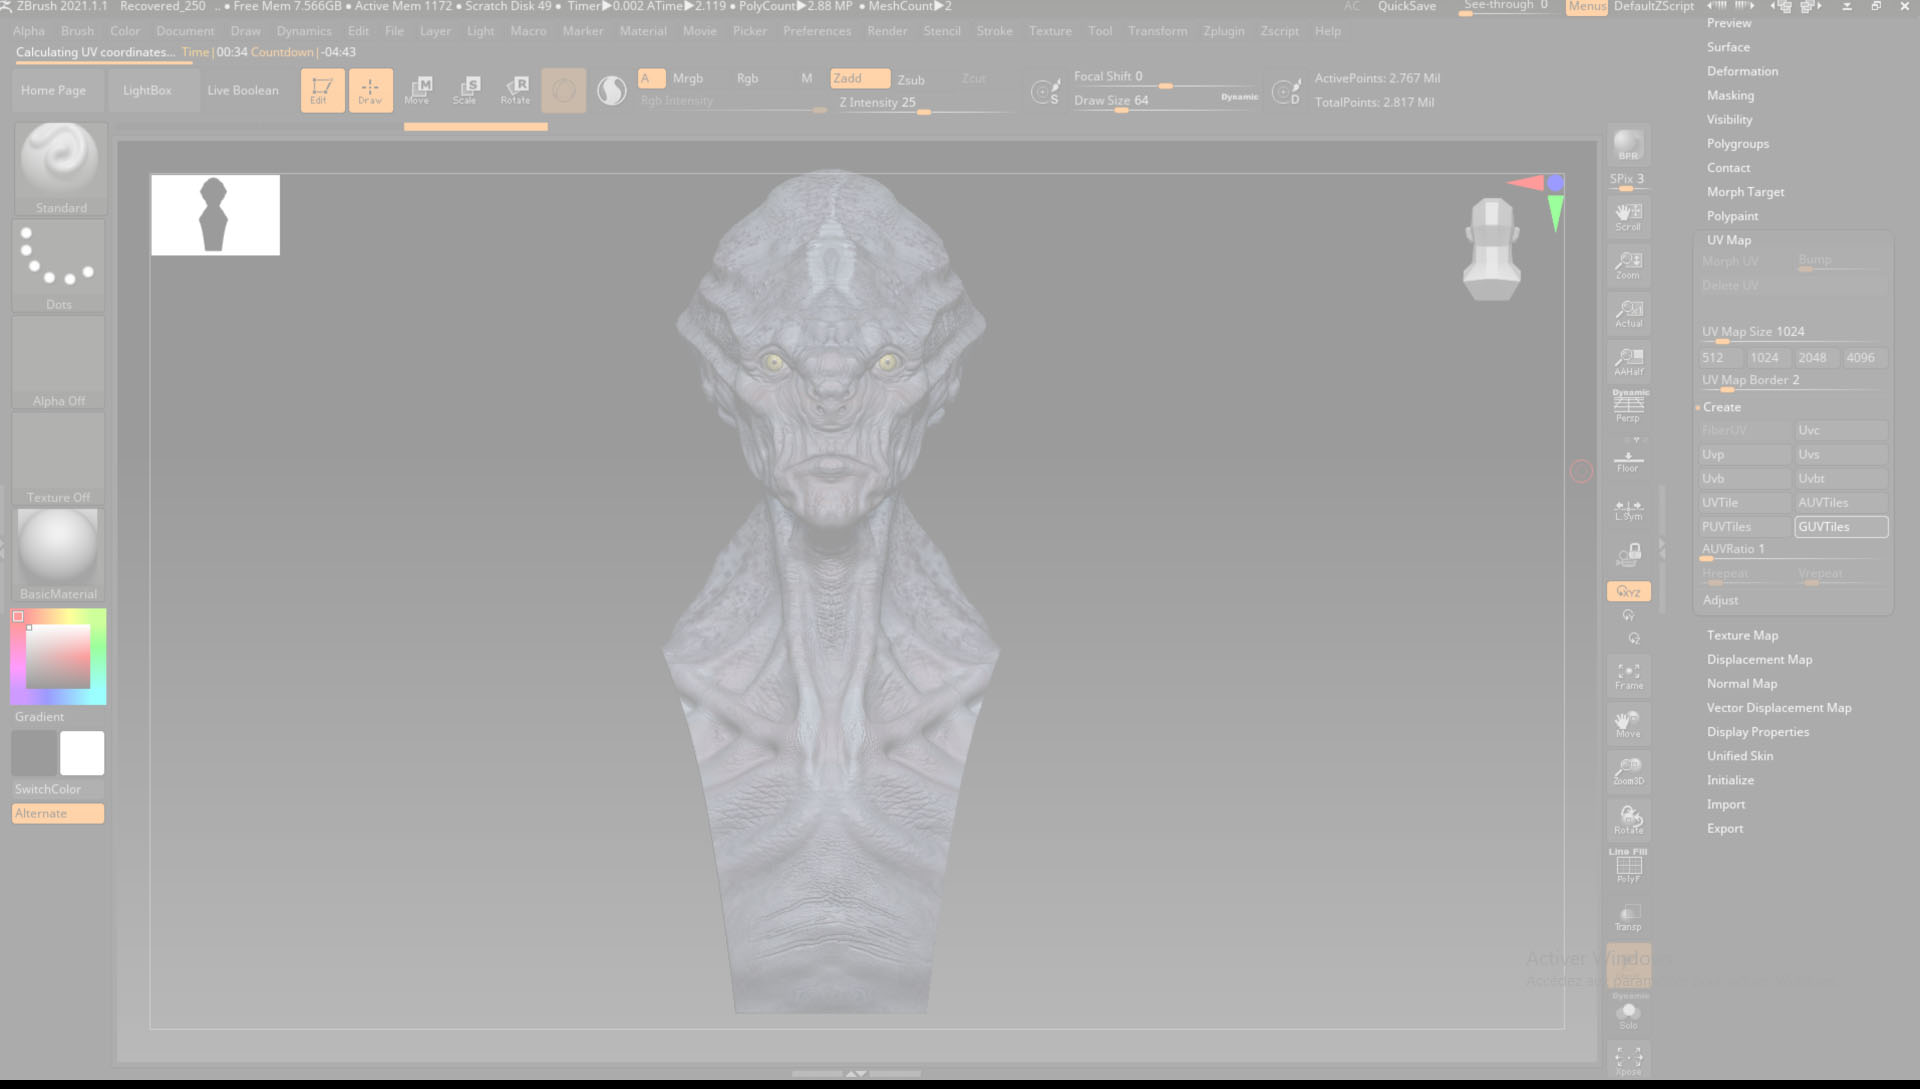The width and height of the screenshot is (1920, 1089).
Task: Open the Zplugin menu
Action: point(1223,31)
